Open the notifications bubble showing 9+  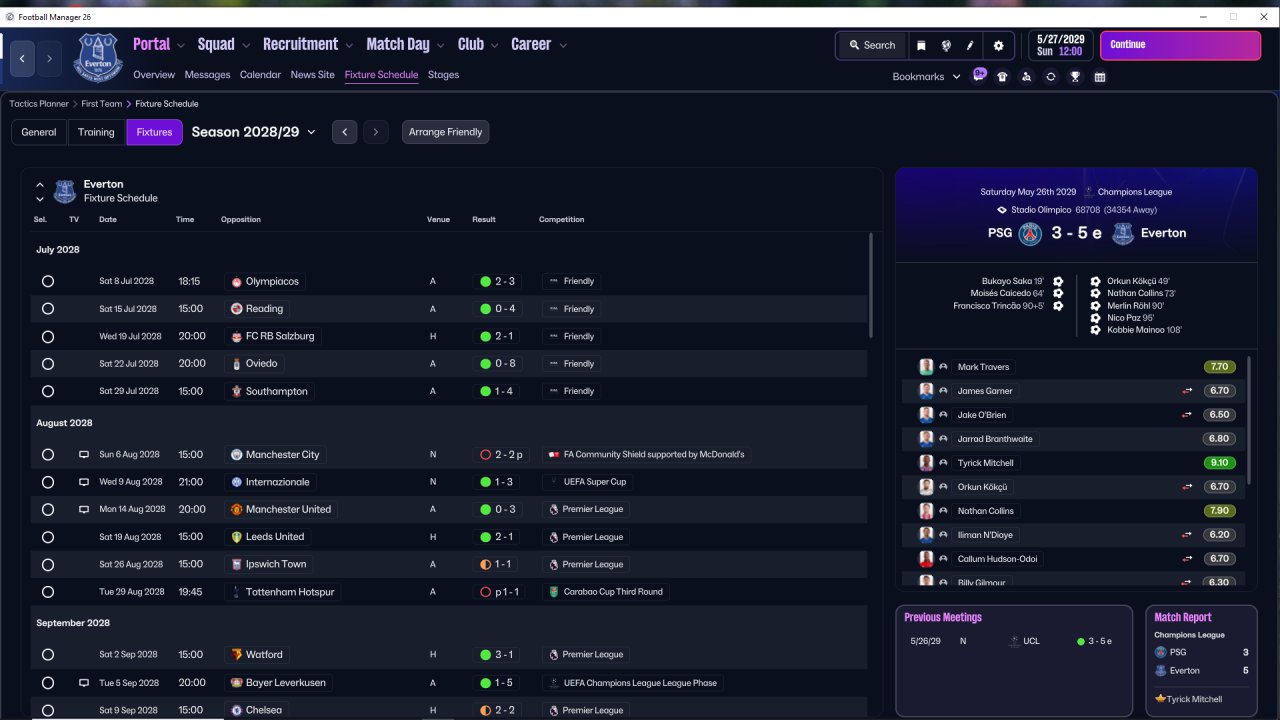980,75
